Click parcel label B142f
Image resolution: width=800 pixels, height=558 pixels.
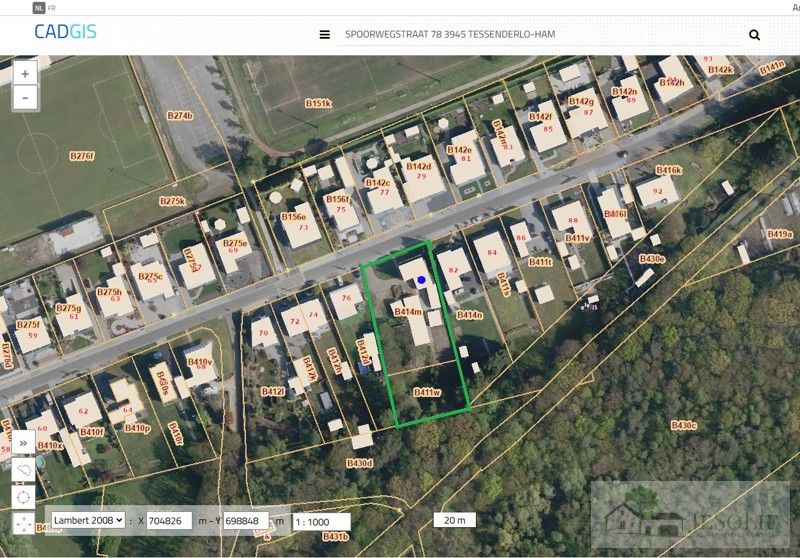540,116
